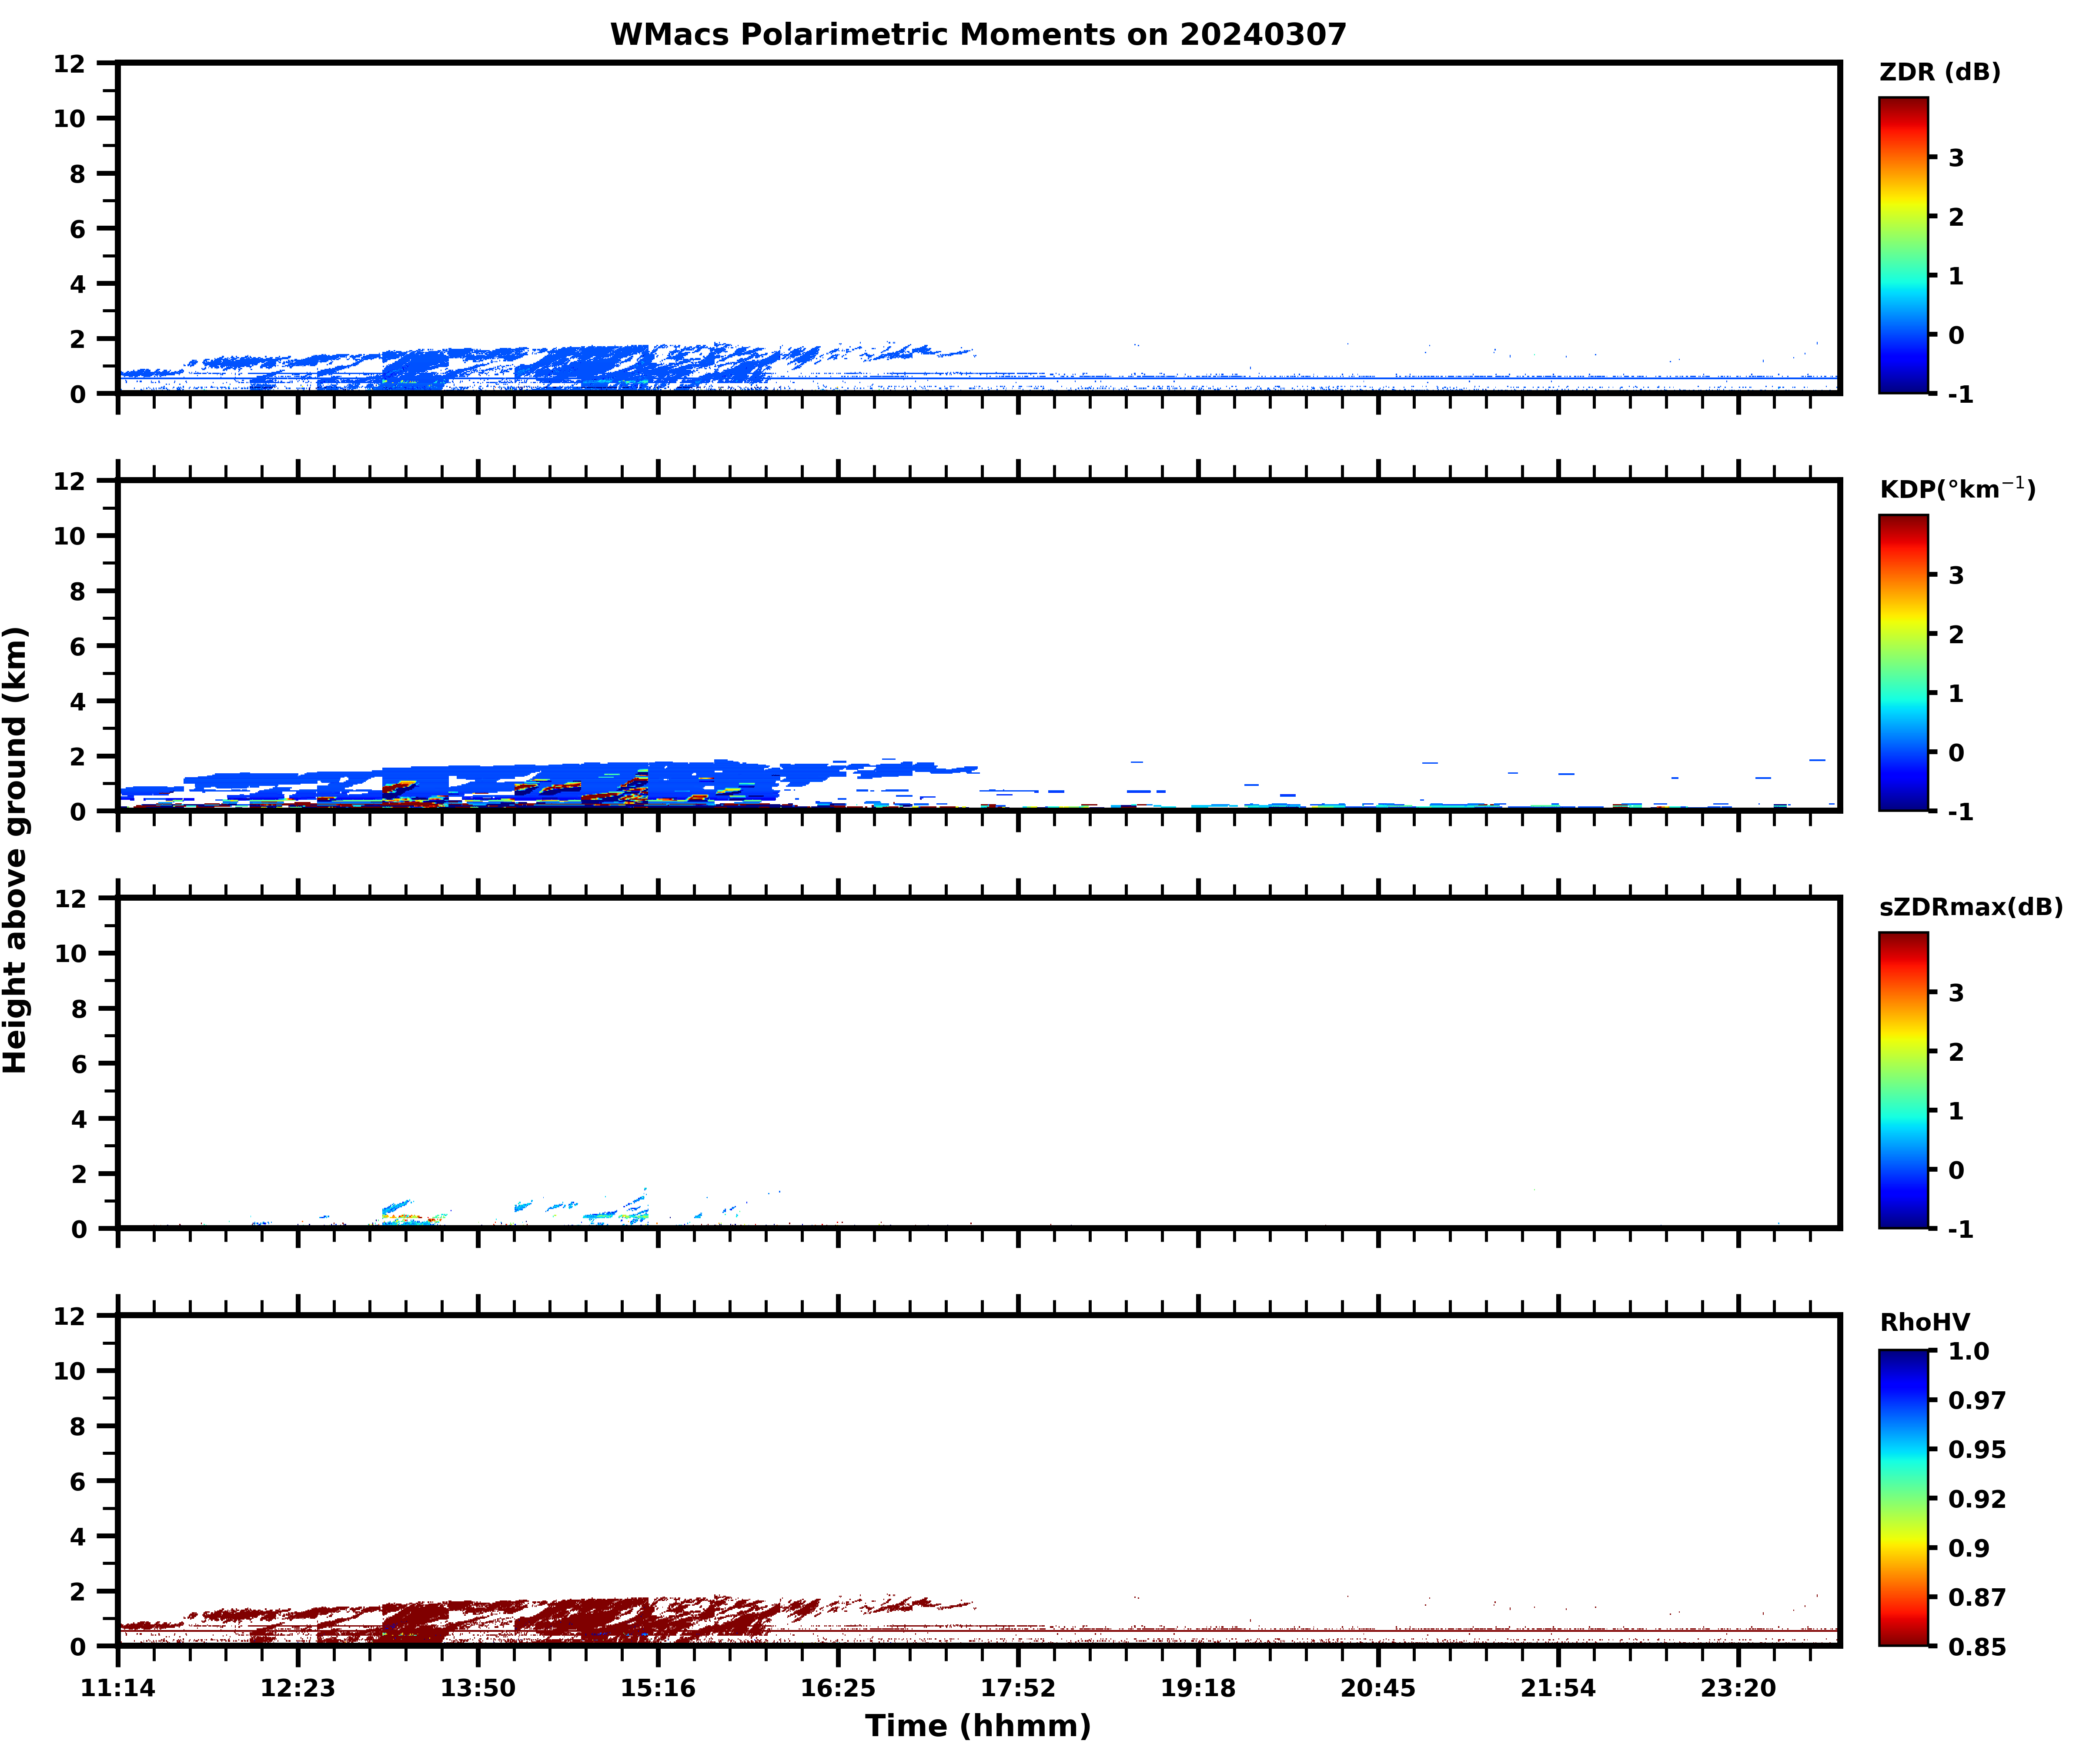Click the 20:45 time tick label
Viewport: 2086px width, 1764px height.
[x=1378, y=1688]
